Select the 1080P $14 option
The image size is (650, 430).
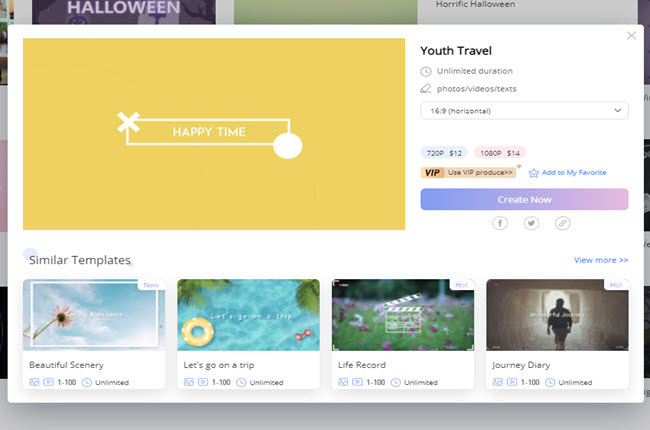[x=500, y=153]
